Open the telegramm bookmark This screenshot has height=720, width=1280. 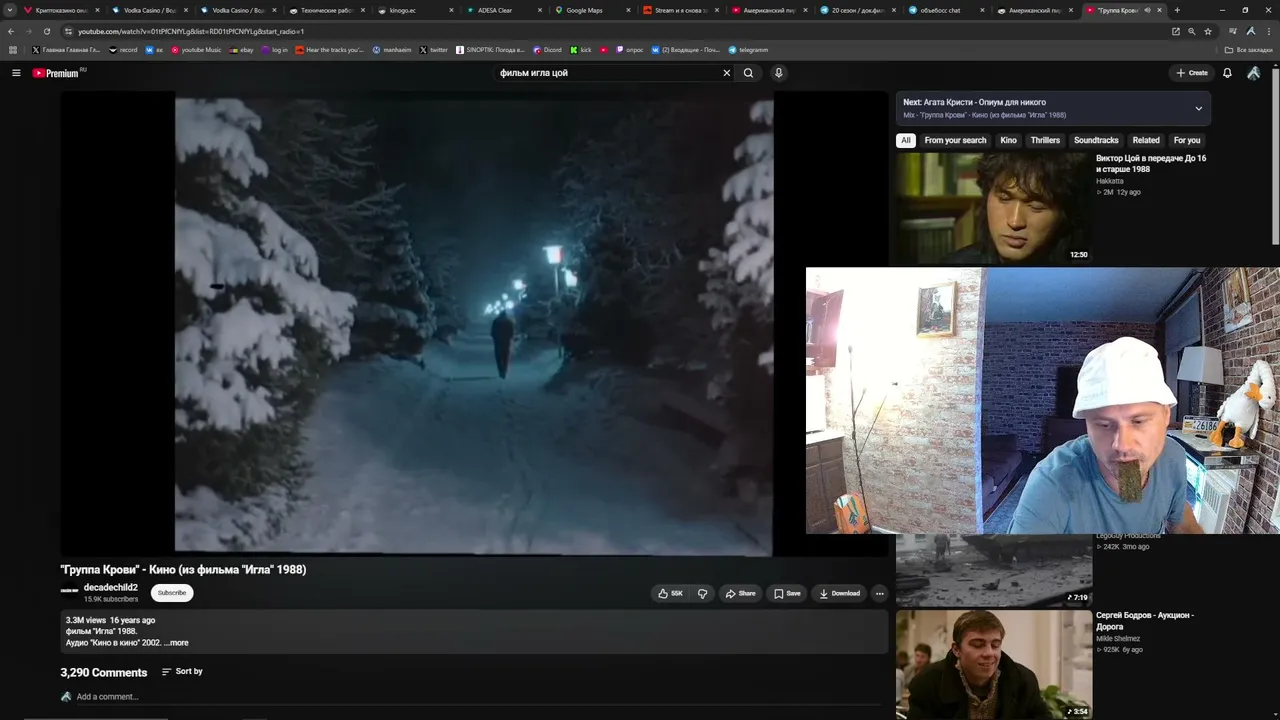click(748, 50)
